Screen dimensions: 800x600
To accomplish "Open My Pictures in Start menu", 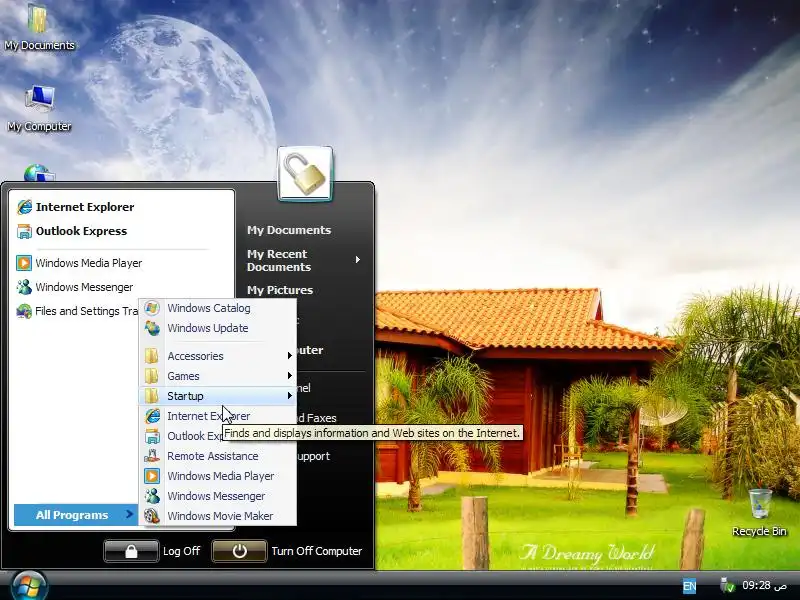I will pos(280,290).
